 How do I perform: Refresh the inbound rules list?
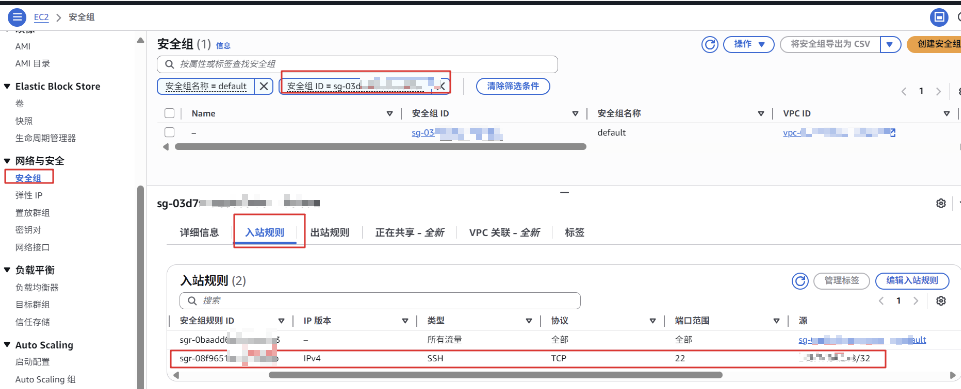point(800,281)
